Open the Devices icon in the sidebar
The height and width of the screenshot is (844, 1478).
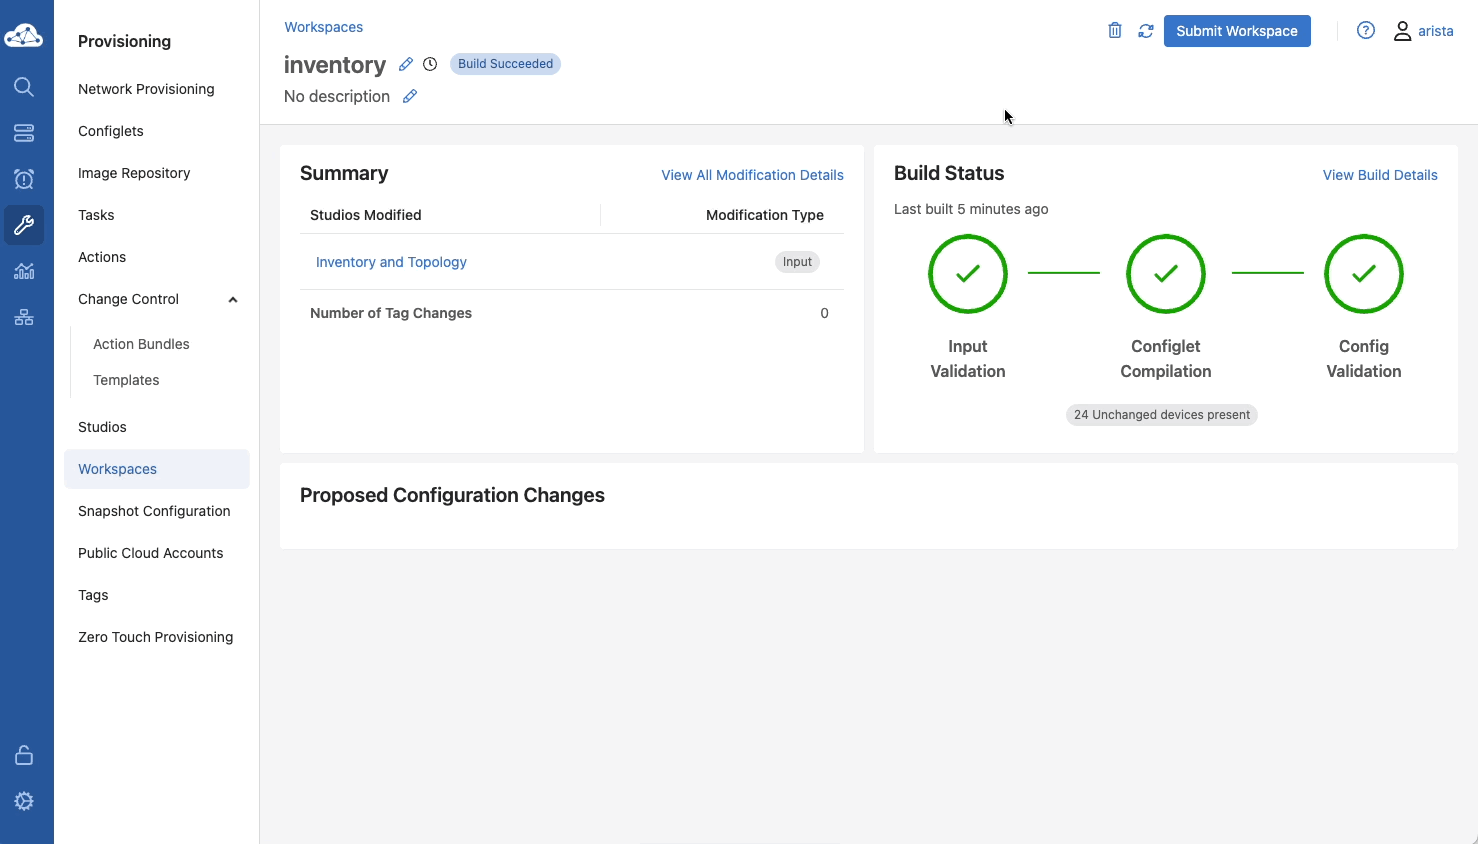pos(24,133)
